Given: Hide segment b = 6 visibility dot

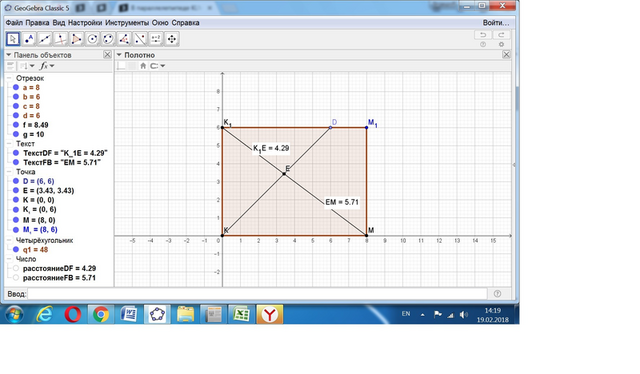Looking at the screenshot, I should coord(16,97).
